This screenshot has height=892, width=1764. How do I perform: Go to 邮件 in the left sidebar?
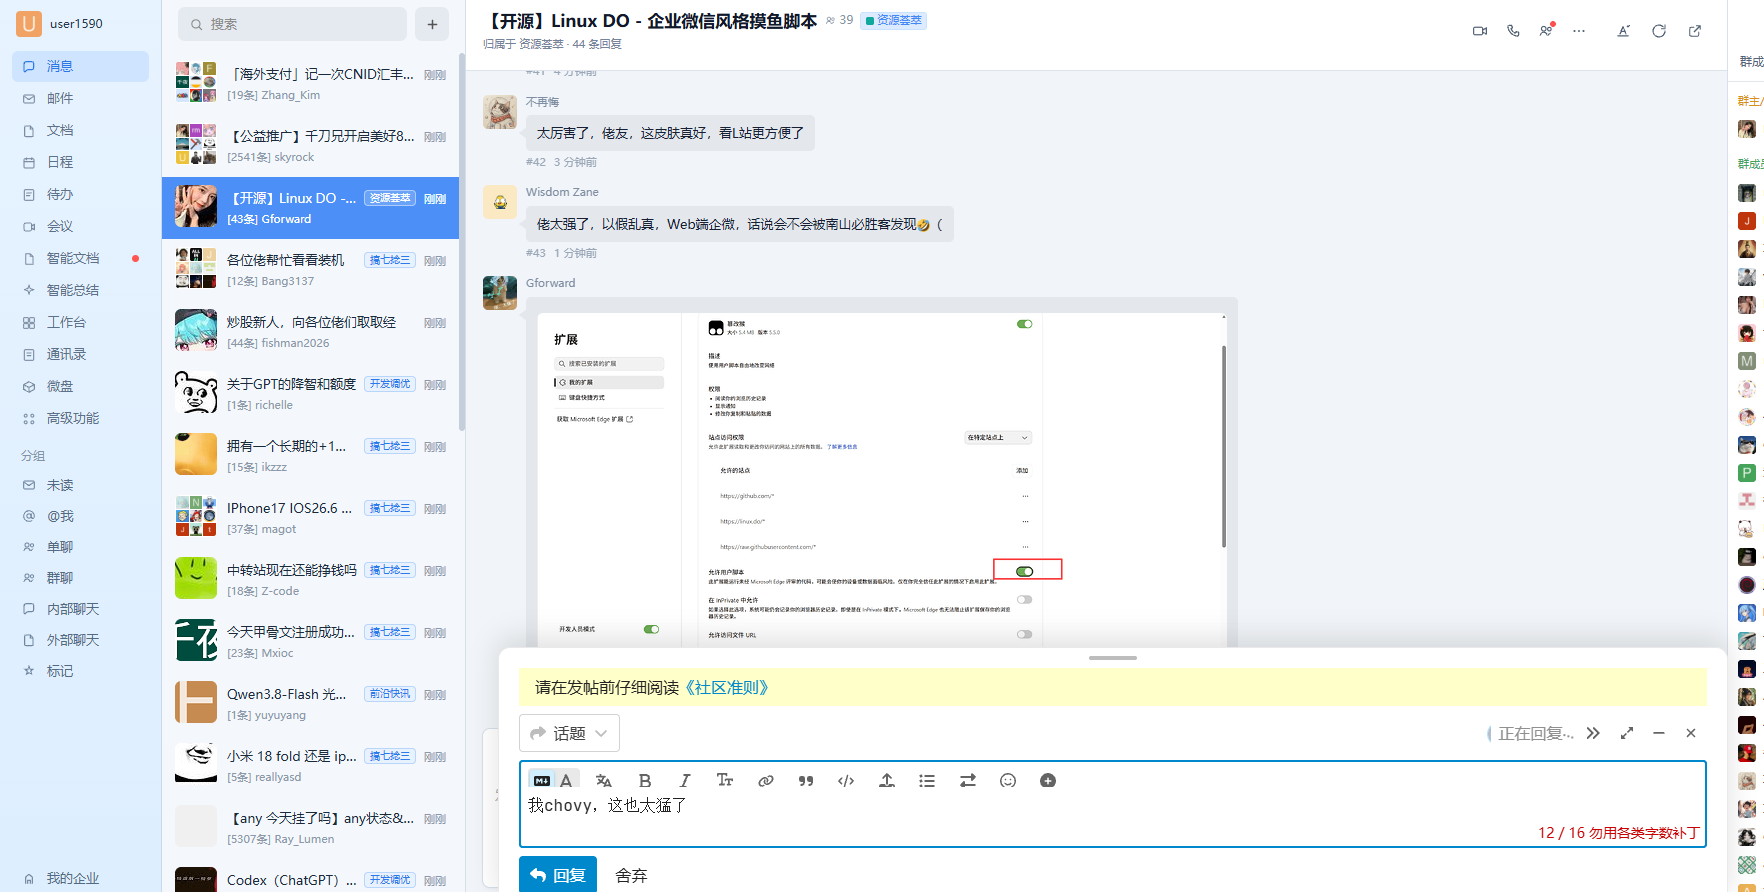pyautogui.click(x=80, y=98)
